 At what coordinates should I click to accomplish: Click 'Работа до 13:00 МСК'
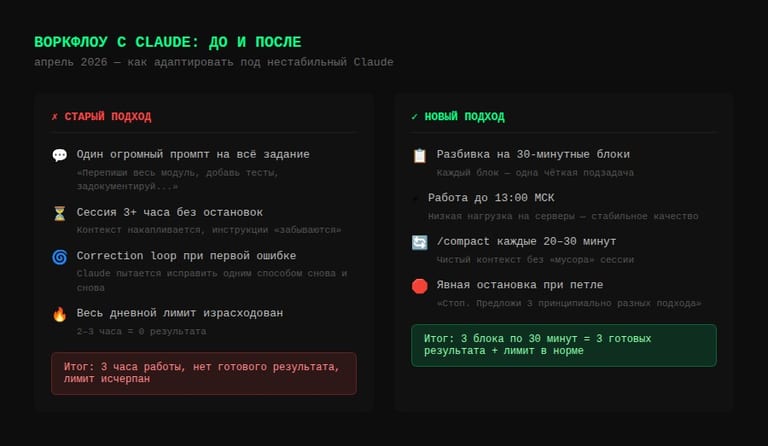coord(491,198)
